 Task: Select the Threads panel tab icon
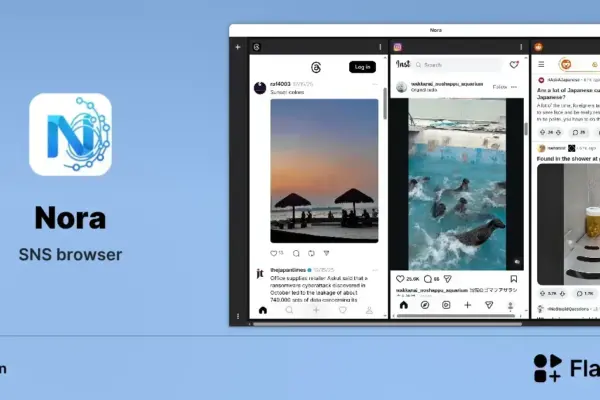(257, 47)
